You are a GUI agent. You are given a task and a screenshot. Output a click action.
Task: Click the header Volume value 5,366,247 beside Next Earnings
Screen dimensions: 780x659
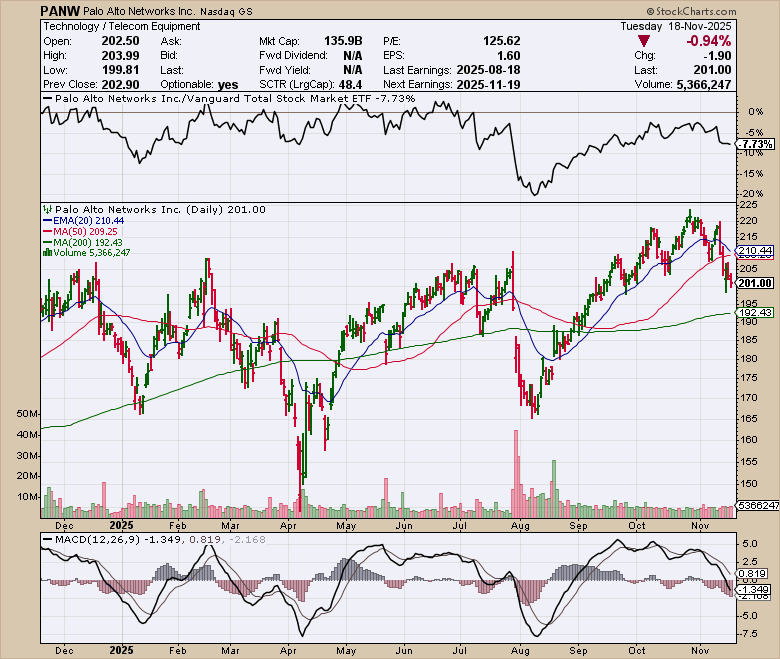(704, 85)
